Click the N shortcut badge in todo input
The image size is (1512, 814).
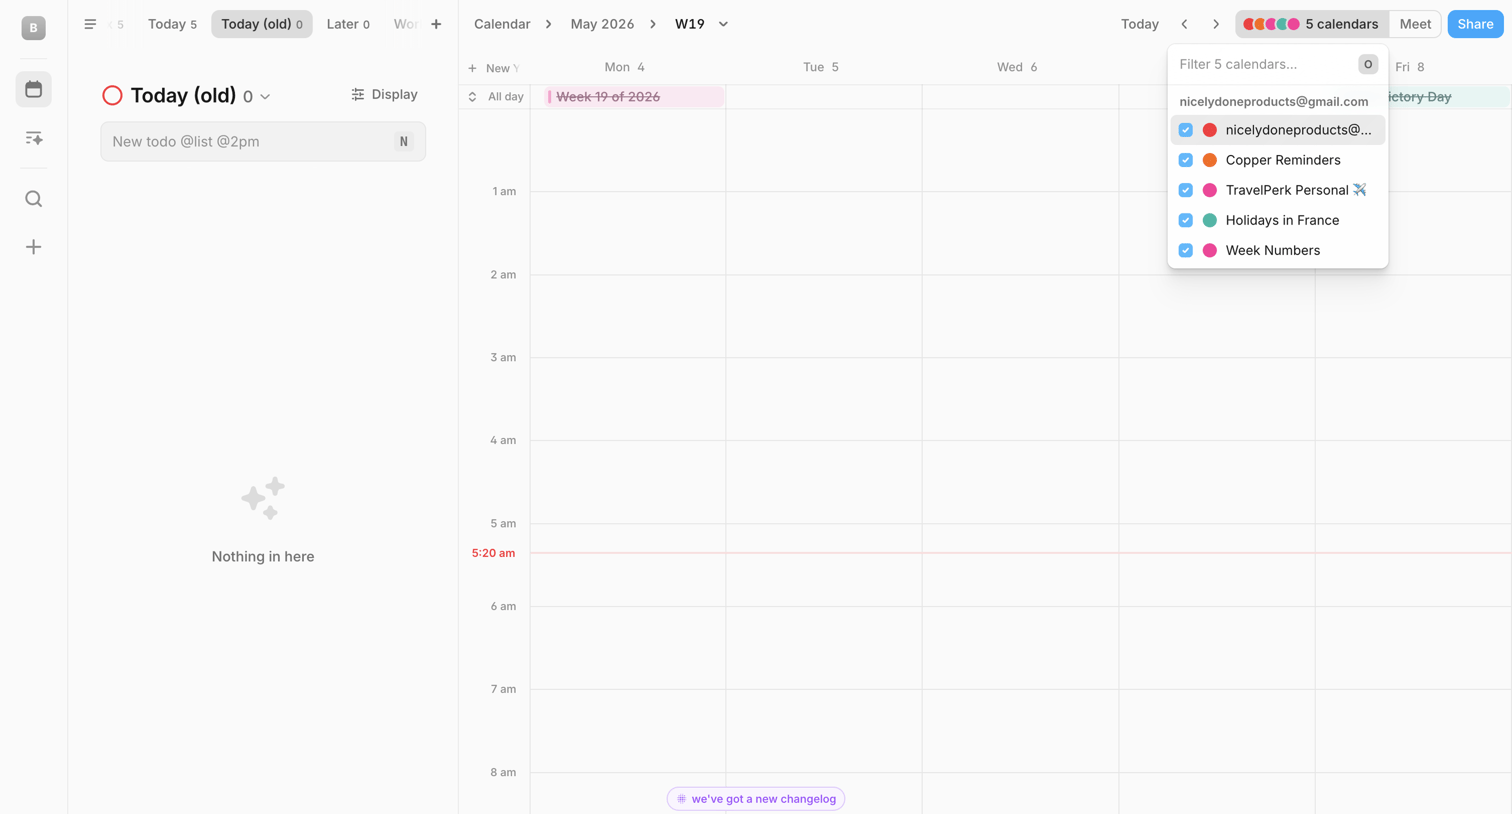(x=403, y=142)
